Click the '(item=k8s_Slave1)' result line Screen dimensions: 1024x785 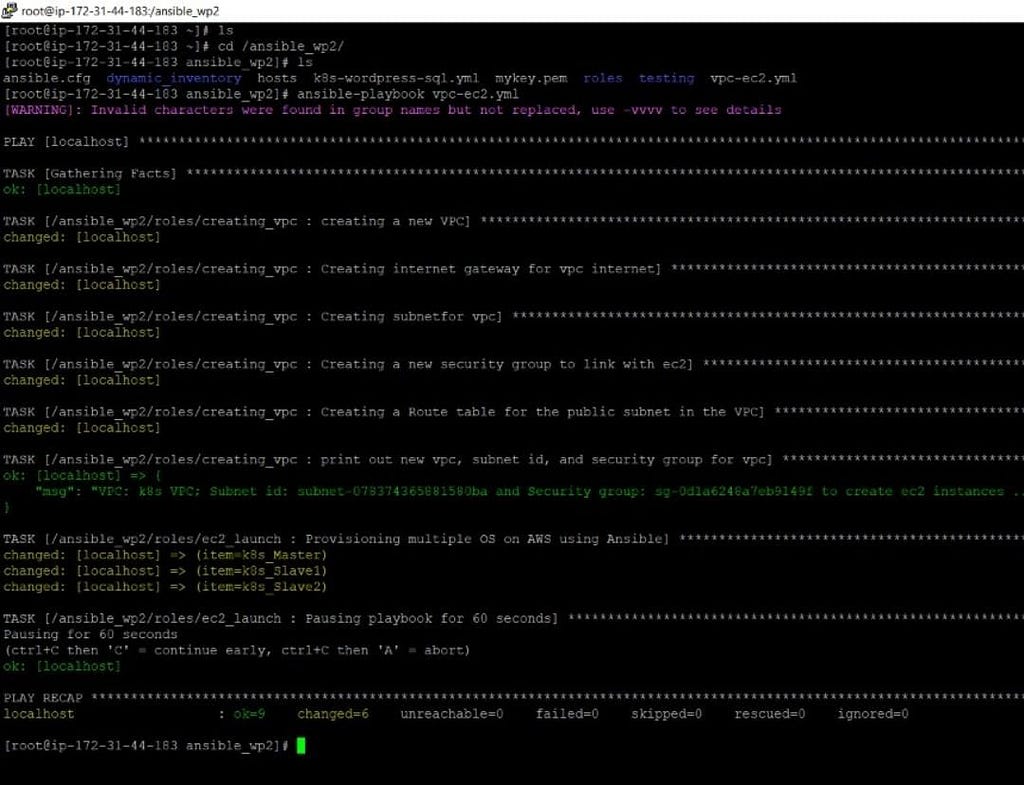point(261,571)
